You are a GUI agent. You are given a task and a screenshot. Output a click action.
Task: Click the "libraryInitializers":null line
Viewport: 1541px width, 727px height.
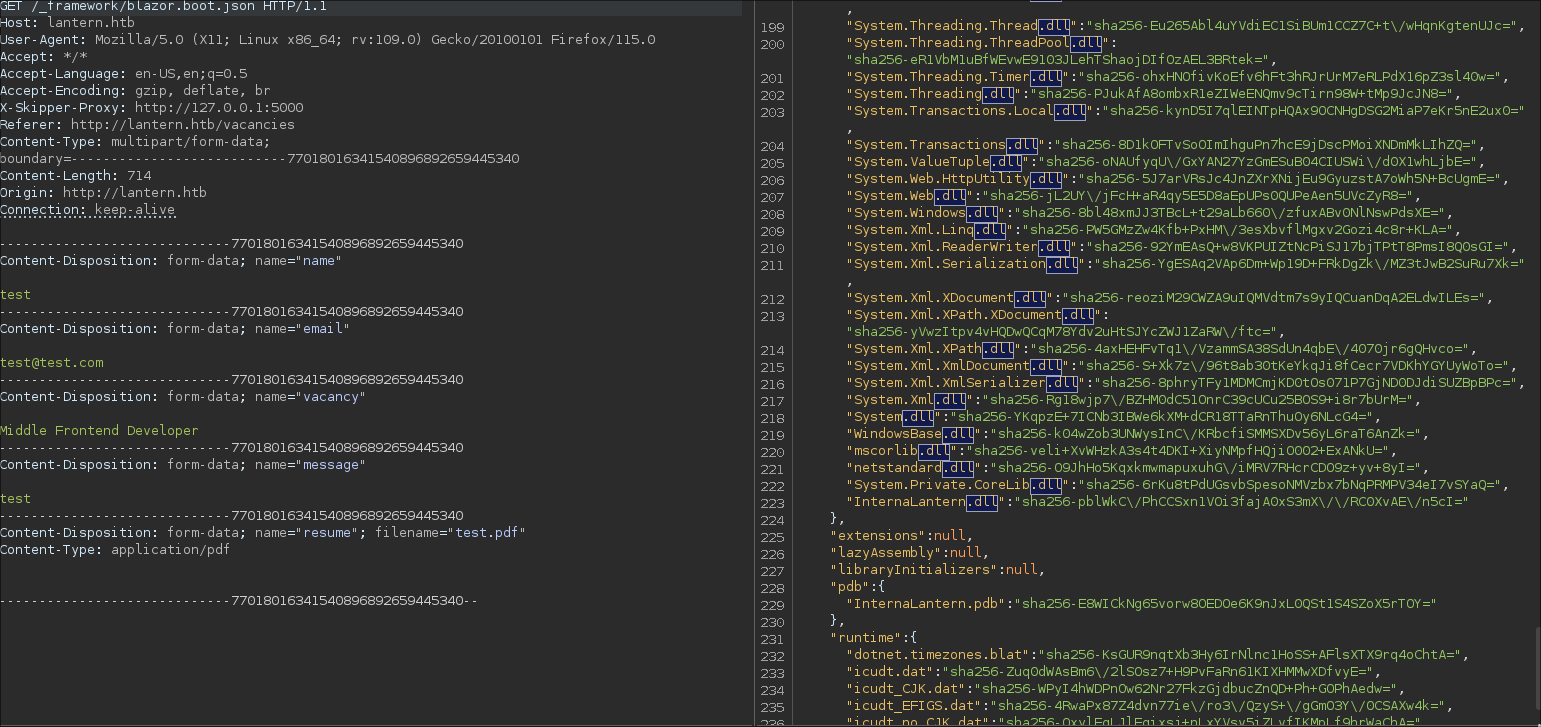(936, 570)
